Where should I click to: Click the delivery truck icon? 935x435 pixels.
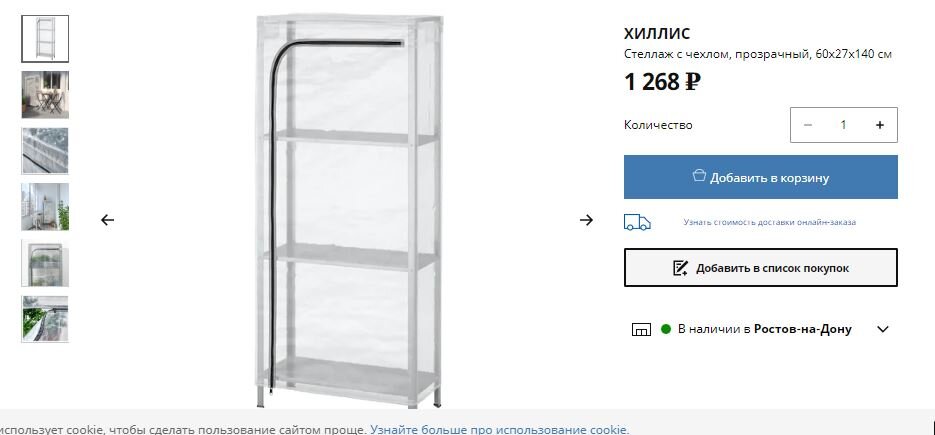click(637, 222)
